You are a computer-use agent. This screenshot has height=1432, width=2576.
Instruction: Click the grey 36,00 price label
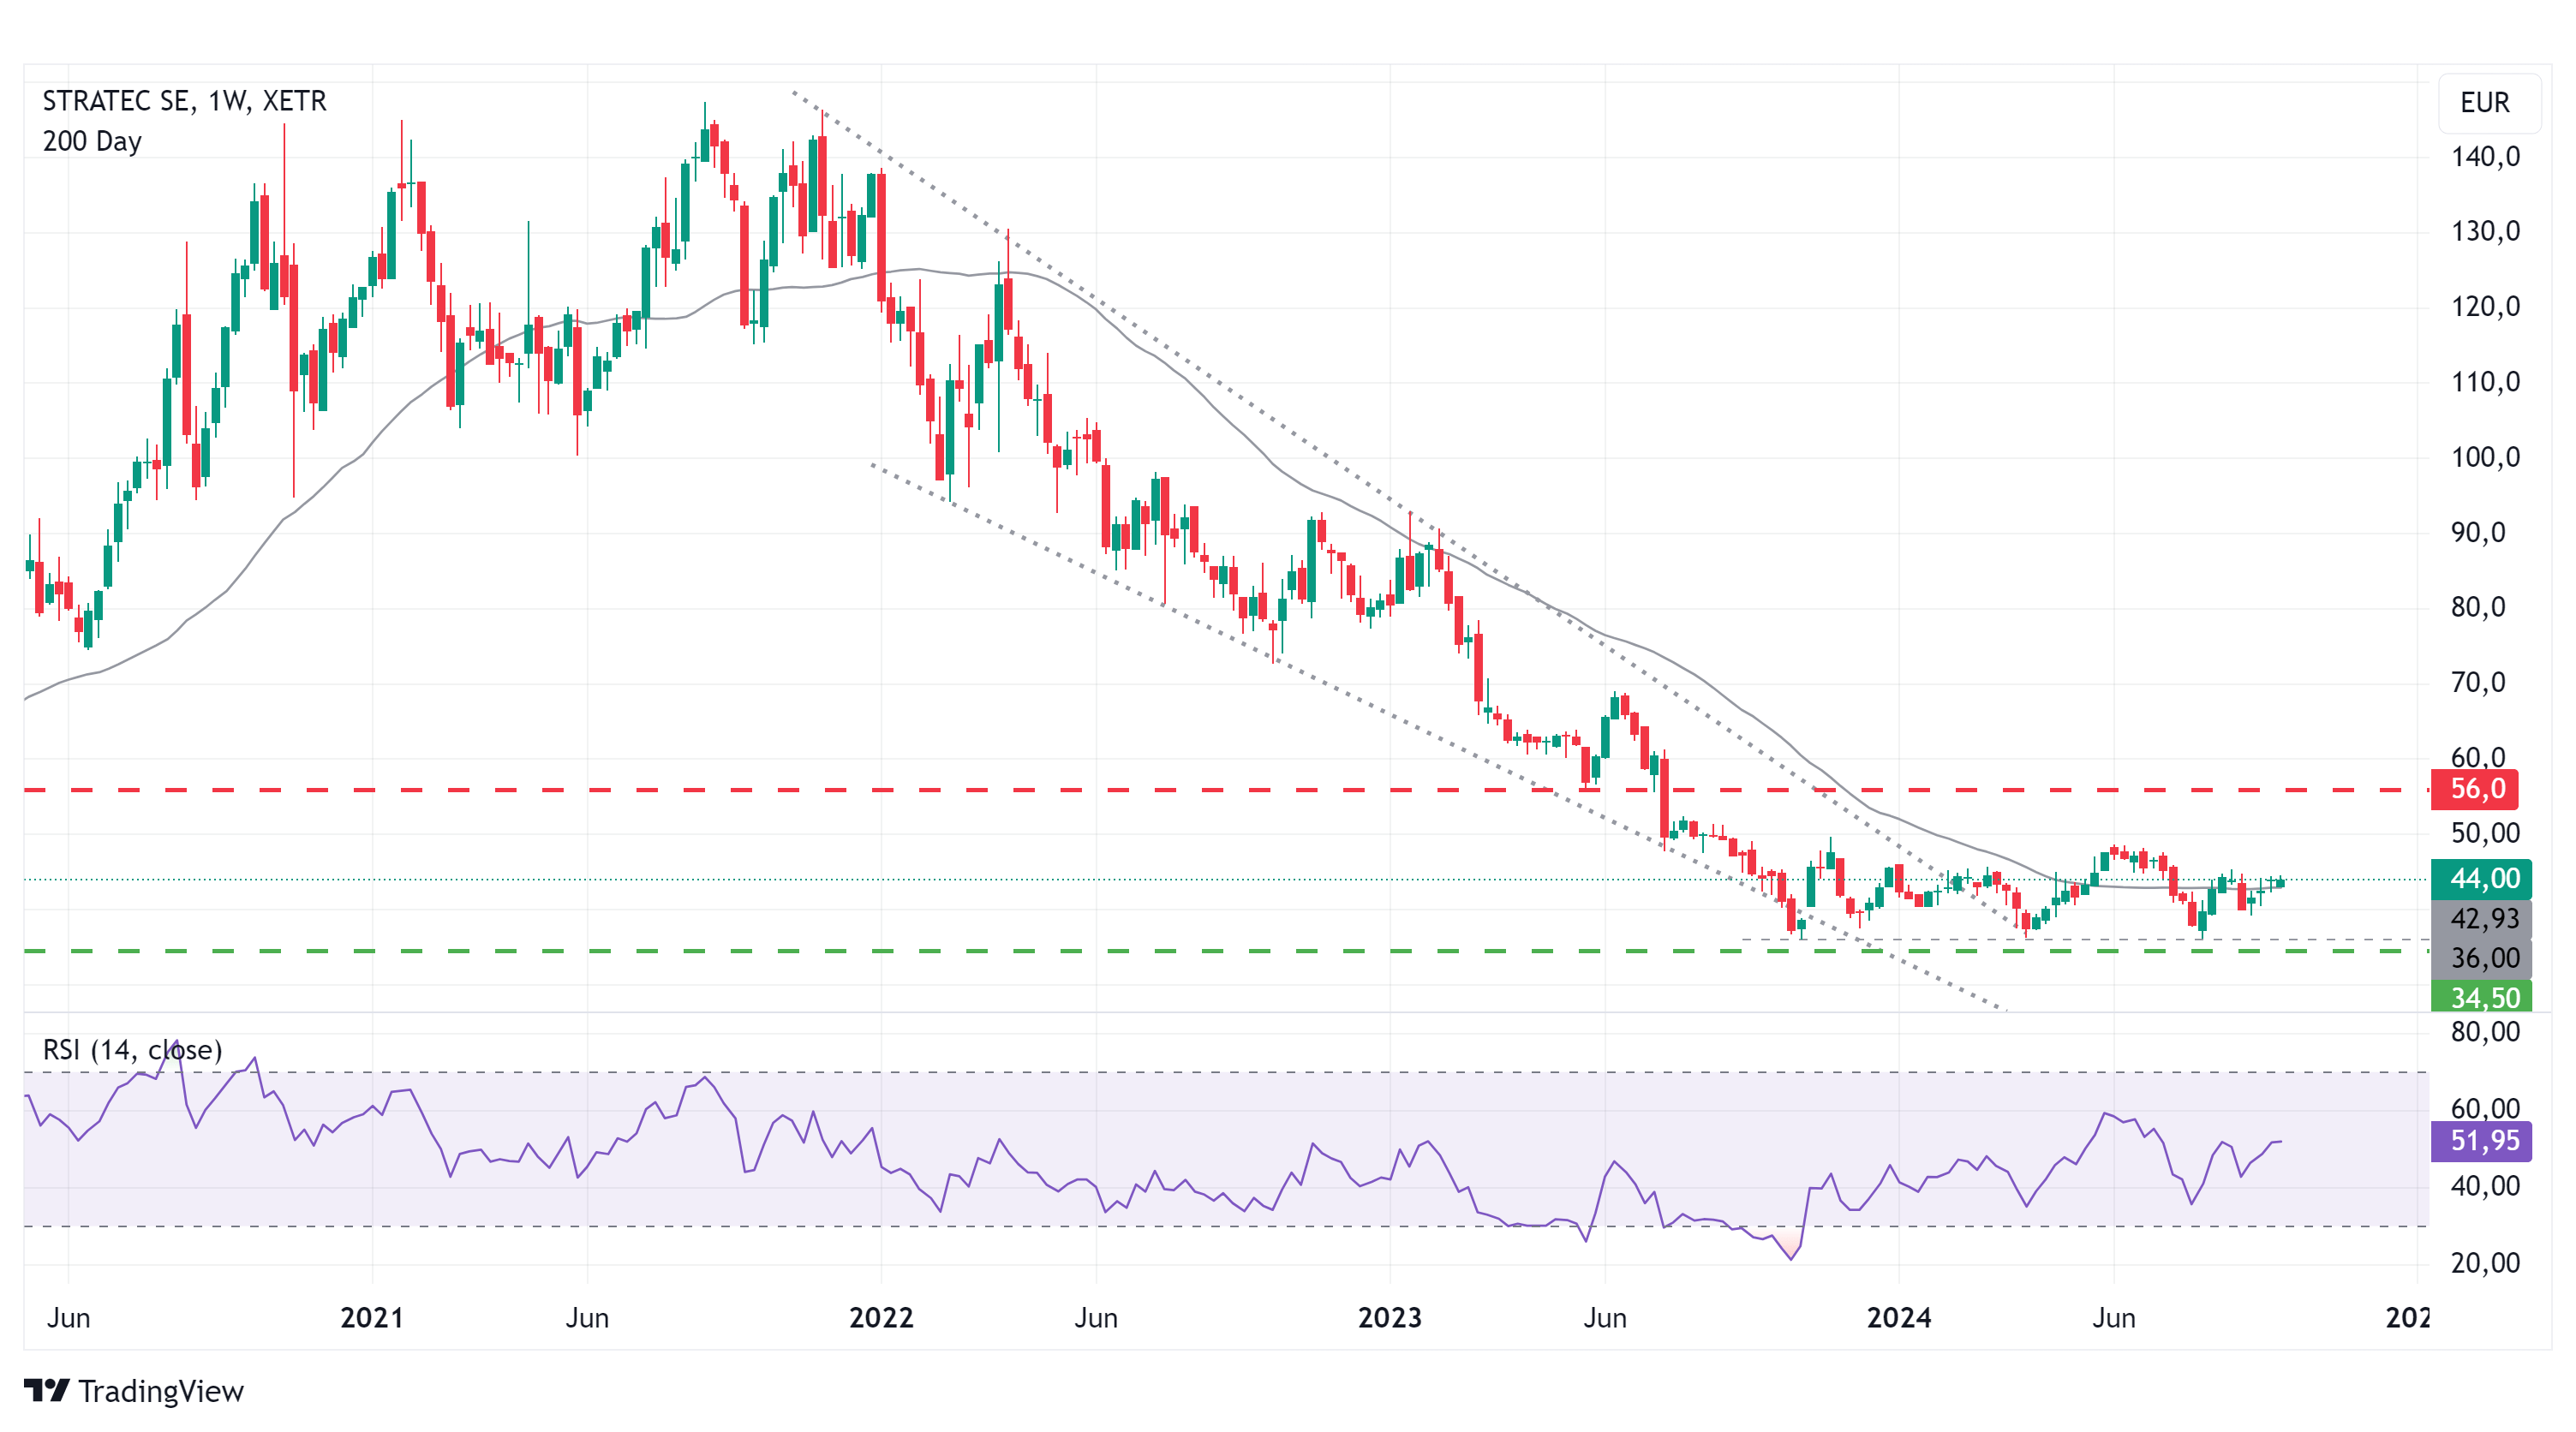pos(2481,958)
